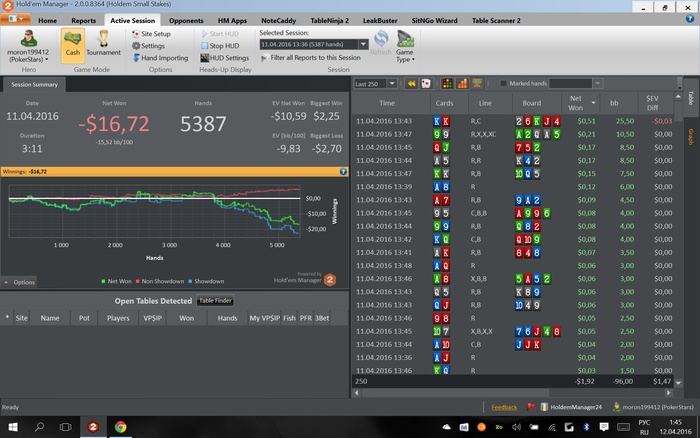Open the NoteCaddy tab

point(279,21)
